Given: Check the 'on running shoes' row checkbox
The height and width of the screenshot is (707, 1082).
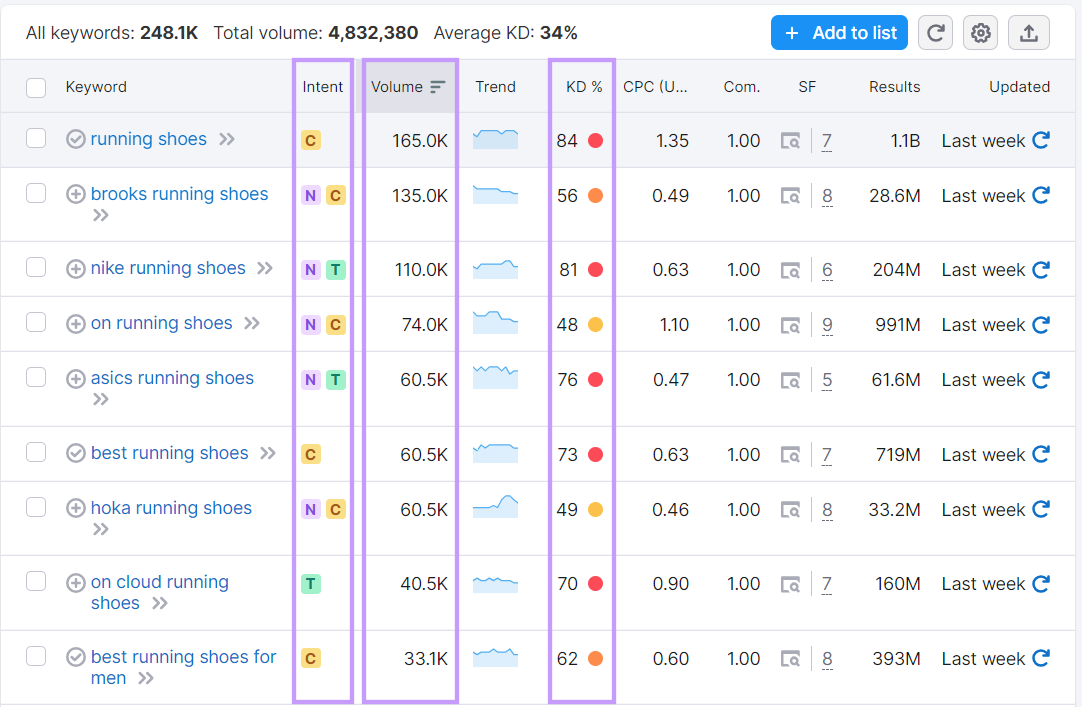Looking at the screenshot, I should (36, 322).
